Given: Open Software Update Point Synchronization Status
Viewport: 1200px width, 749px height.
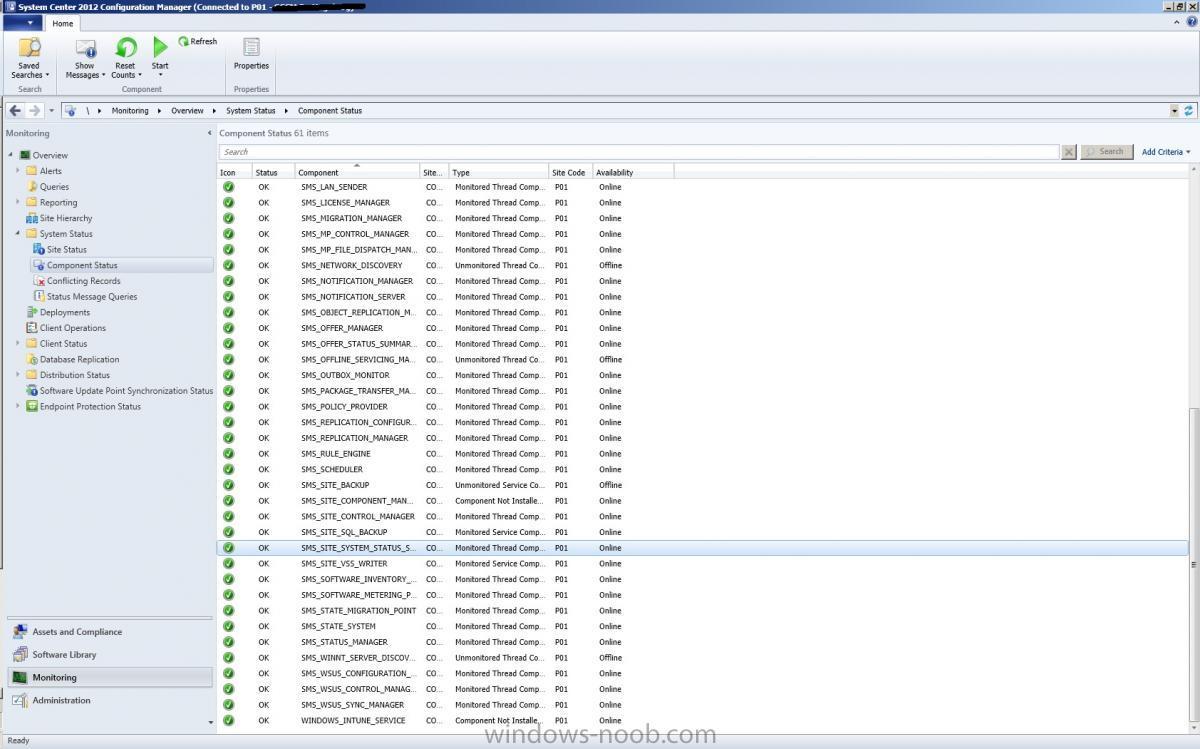Looking at the screenshot, I should [x=126, y=391].
